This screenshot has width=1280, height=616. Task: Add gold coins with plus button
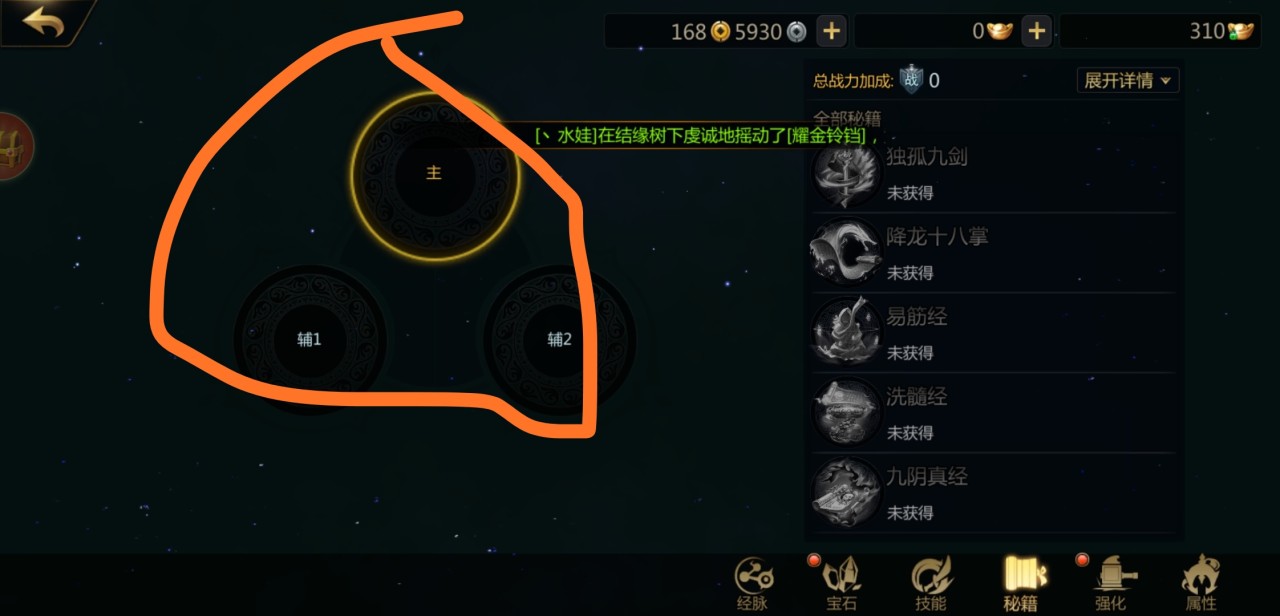click(x=831, y=31)
